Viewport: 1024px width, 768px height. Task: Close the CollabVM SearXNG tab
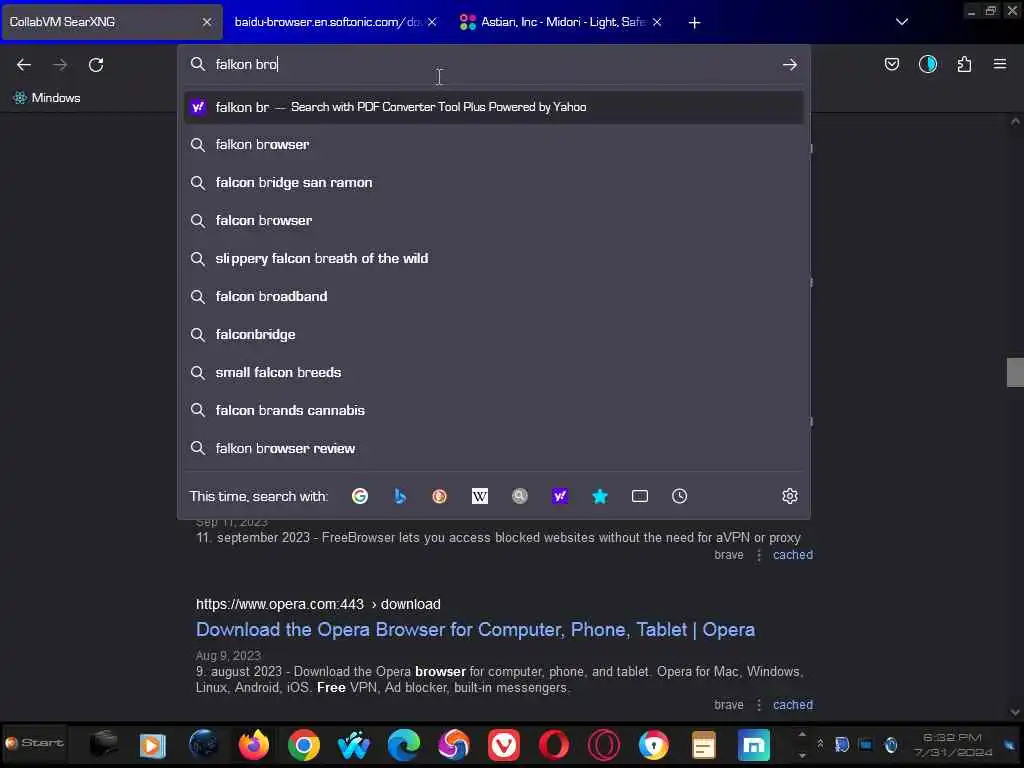[207, 22]
